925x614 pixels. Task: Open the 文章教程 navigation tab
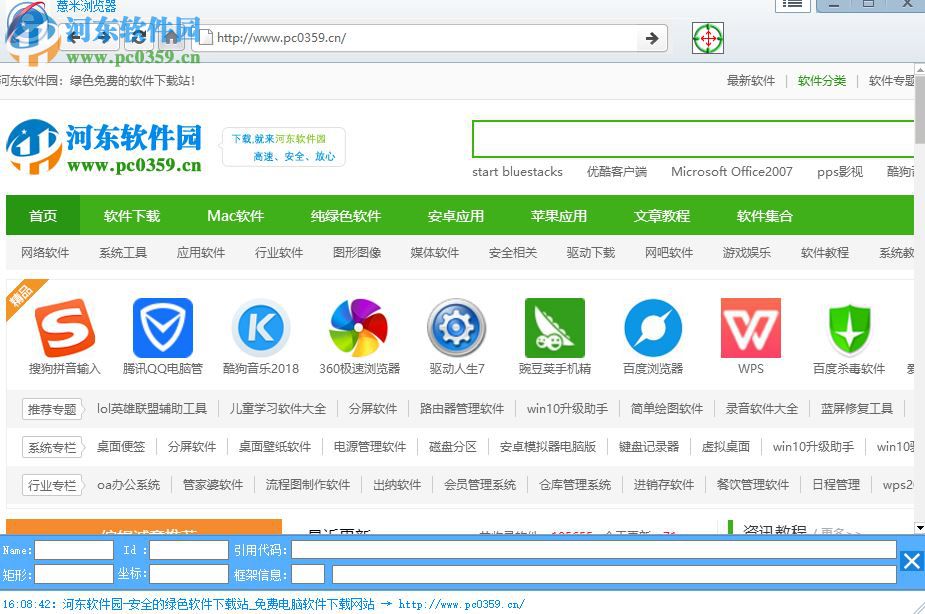(662, 216)
